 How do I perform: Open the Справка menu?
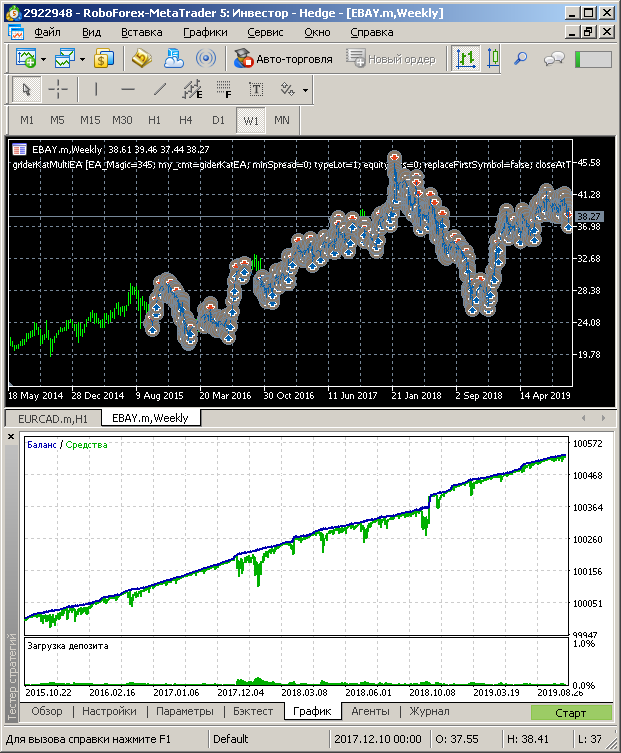(x=372, y=33)
